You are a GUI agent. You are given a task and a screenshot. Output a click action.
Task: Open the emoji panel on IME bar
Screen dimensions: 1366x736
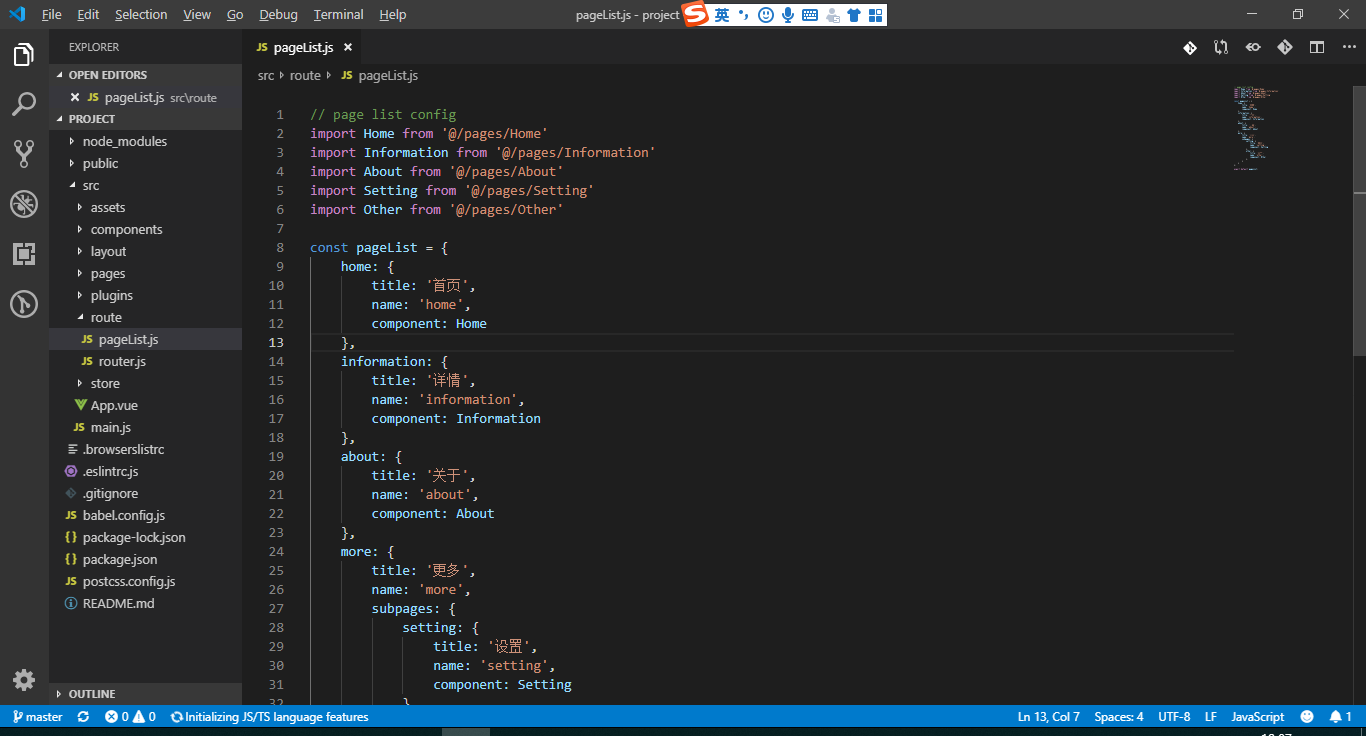coord(766,15)
